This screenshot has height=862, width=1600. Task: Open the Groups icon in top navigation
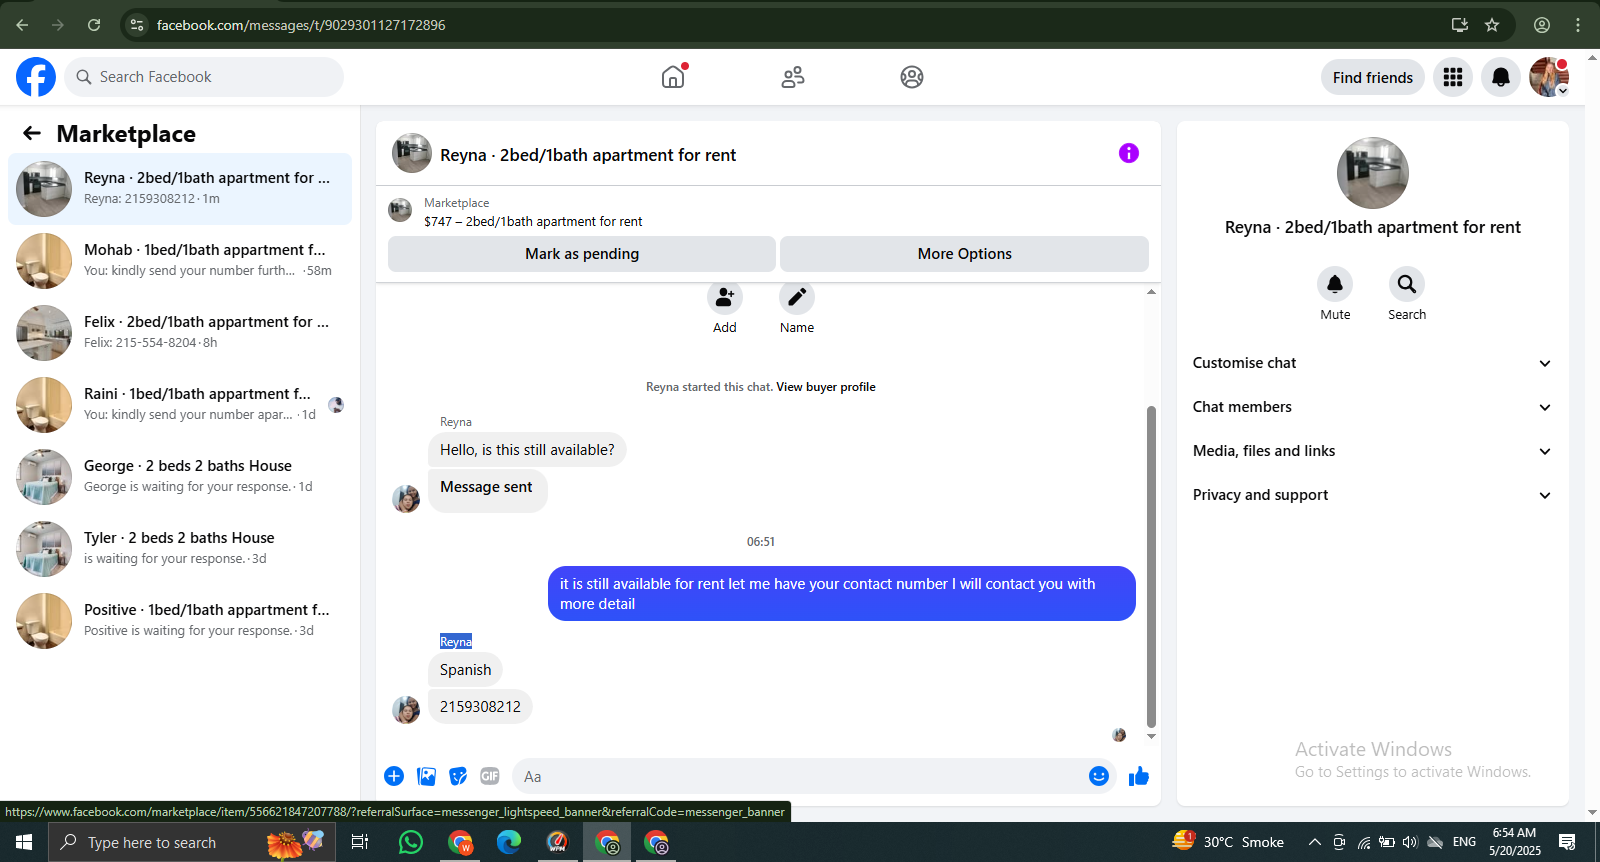(912, 77)
